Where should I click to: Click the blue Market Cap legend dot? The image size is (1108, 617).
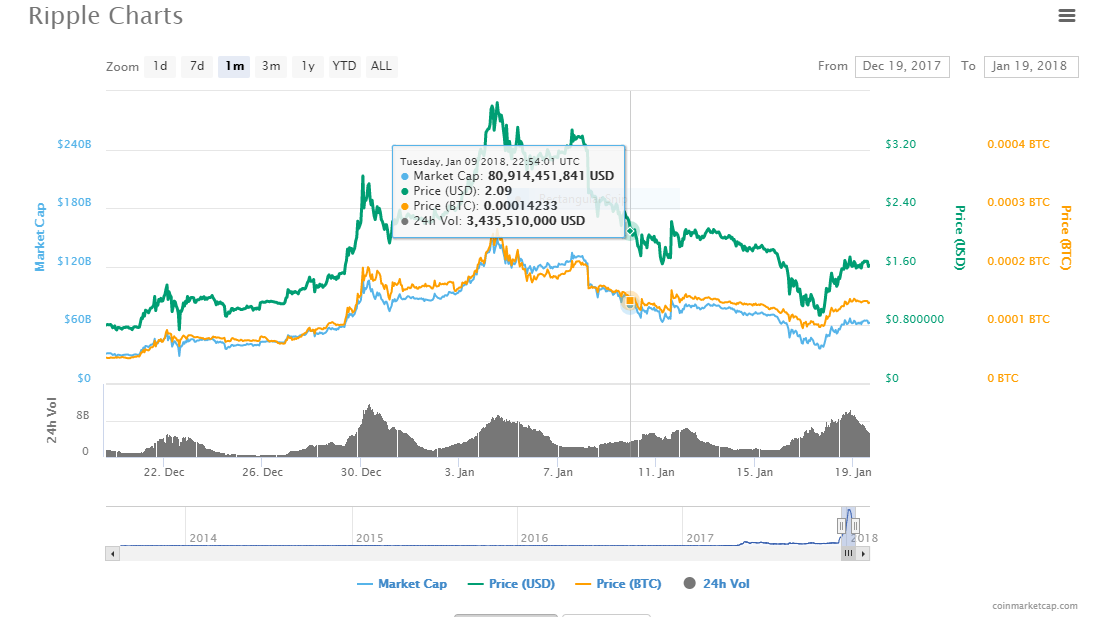click(366, 583)
